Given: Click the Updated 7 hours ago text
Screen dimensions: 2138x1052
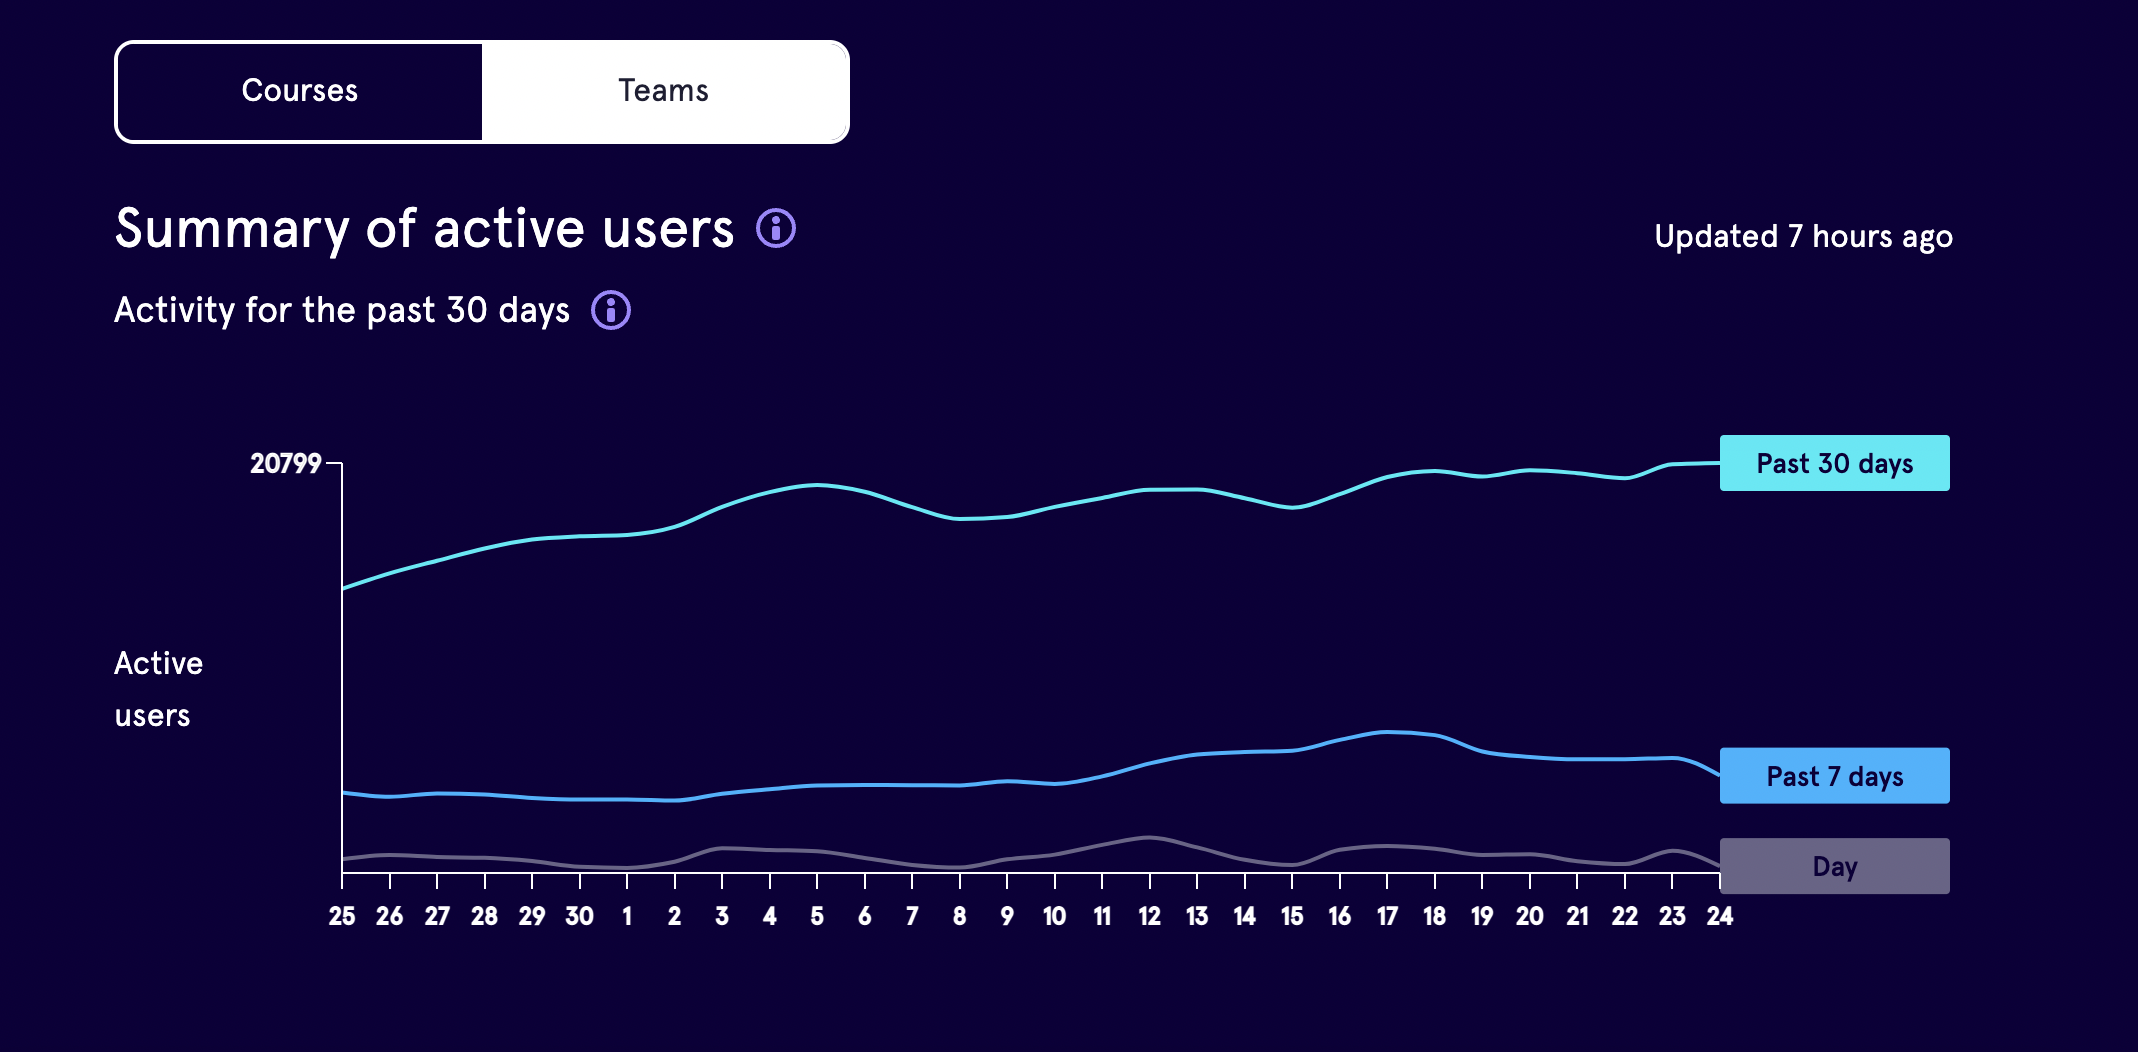Looking at the screenshot, I should point(1803,237).
